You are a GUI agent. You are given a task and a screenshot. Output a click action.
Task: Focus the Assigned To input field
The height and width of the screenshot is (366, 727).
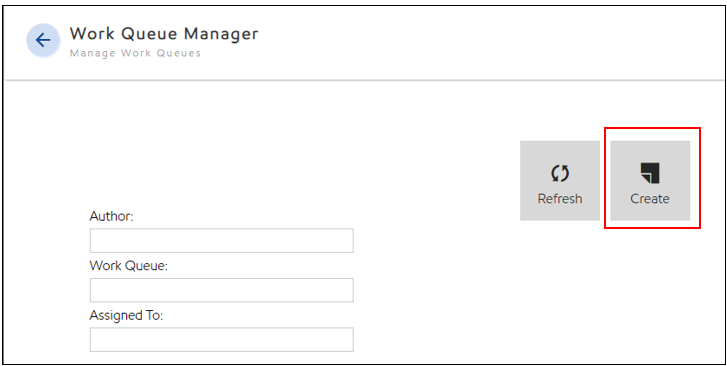coord(222,340)
